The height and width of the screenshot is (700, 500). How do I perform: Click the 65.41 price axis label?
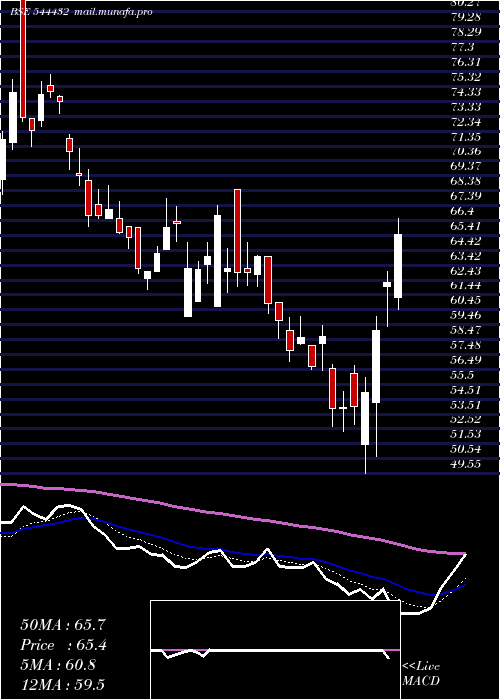466,225
